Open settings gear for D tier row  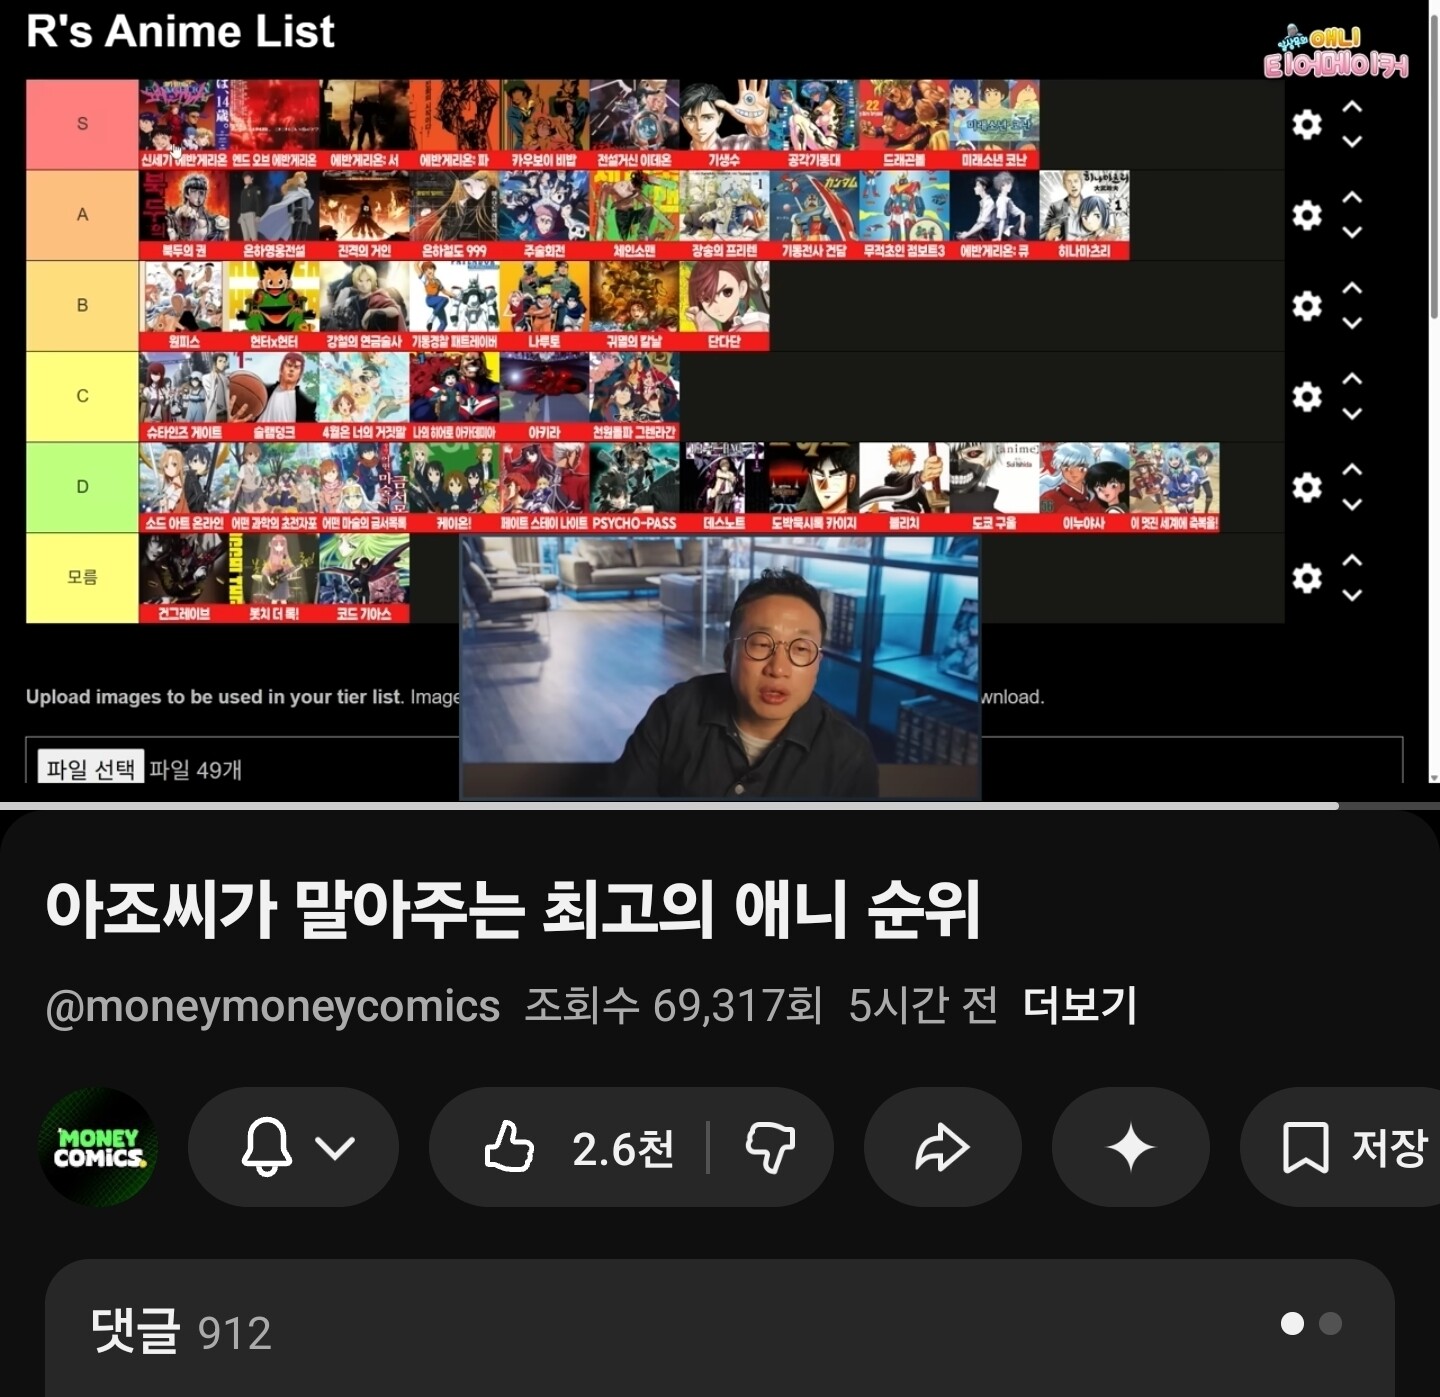pos(1307,487)
